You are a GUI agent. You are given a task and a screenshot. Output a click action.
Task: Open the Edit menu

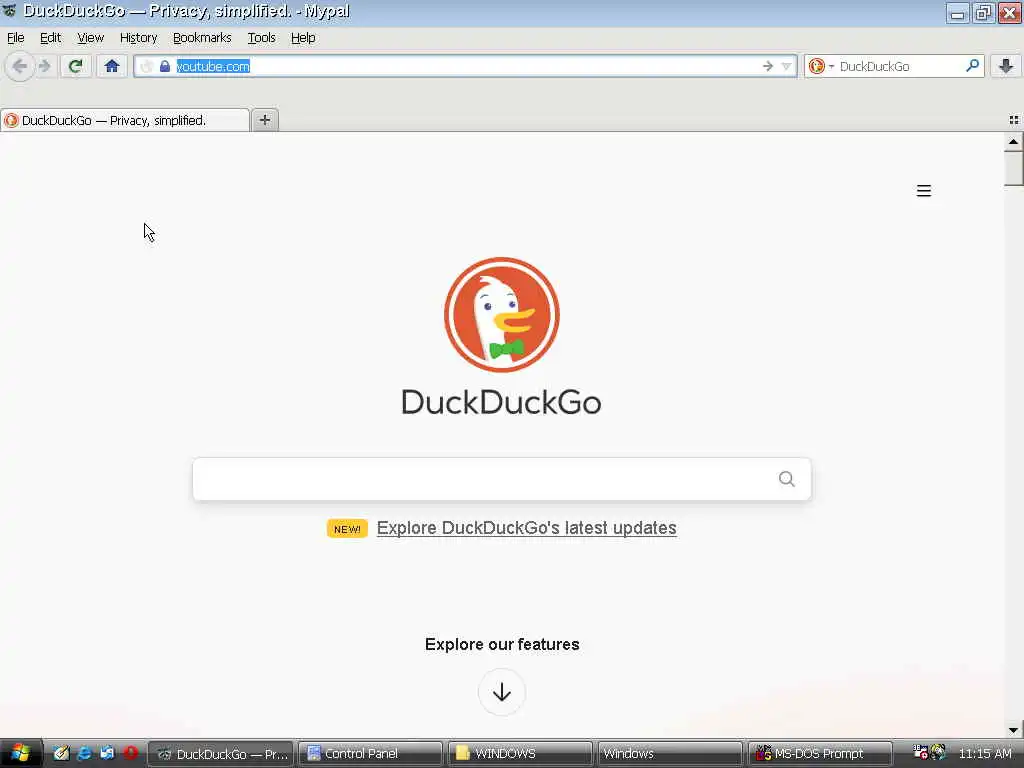pos(50,38)
